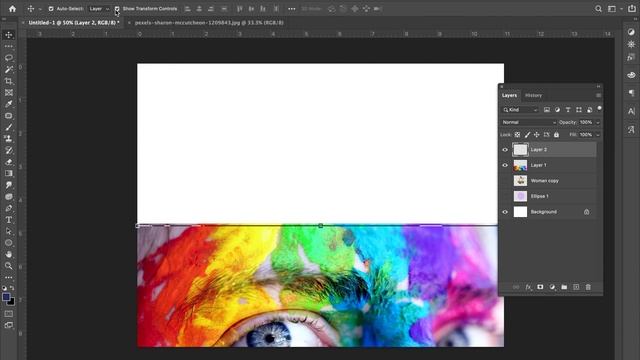Viewport: 640px width, 360px height.
Task: Open the Layers panel flyout menu
Action: [598, 96]
